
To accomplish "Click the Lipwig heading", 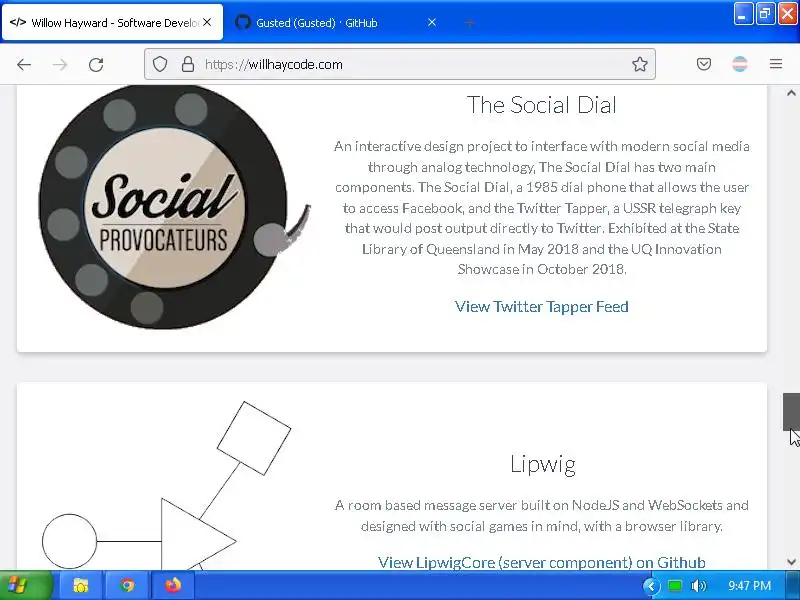I will (x=543, y=464).
